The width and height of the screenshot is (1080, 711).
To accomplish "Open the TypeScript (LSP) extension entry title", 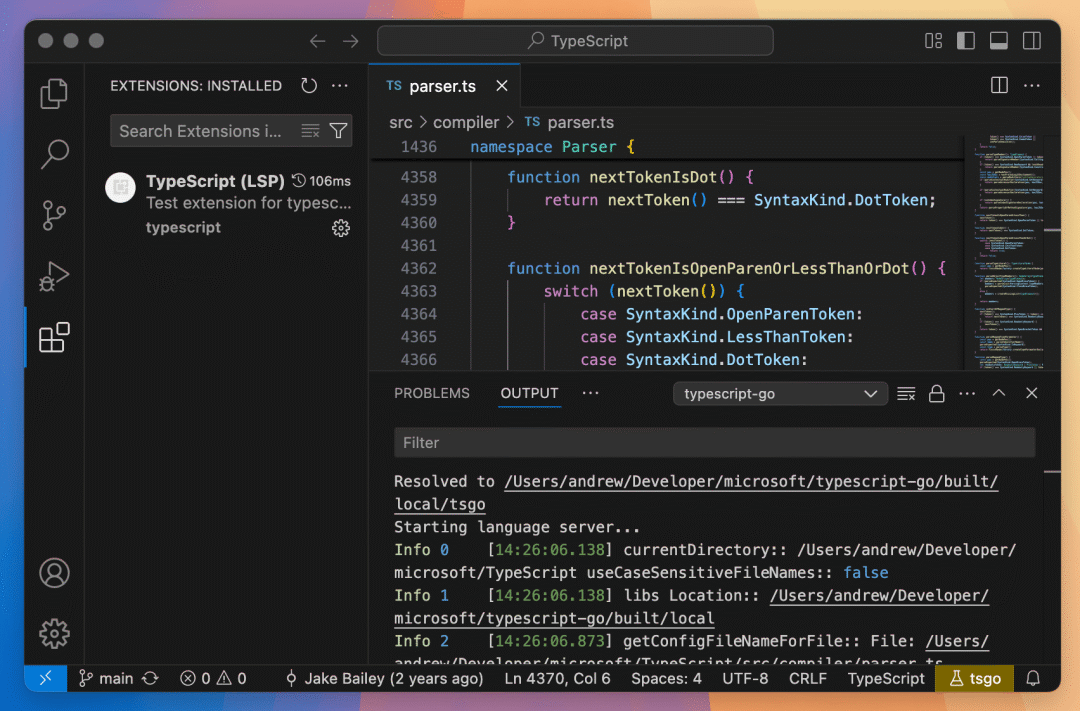I will (215, 181).
